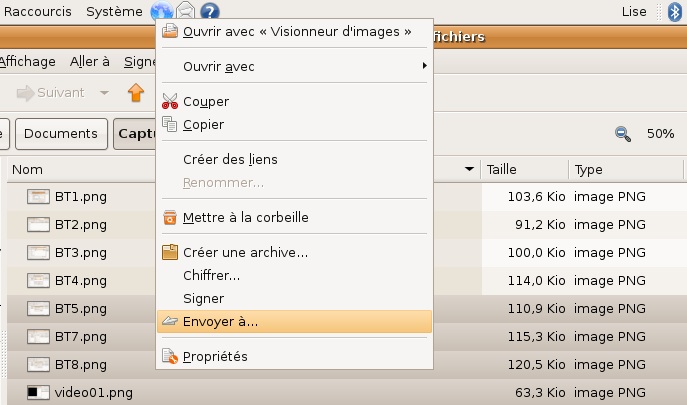Click the Propriétés icon in context menu

pos(169,356)
